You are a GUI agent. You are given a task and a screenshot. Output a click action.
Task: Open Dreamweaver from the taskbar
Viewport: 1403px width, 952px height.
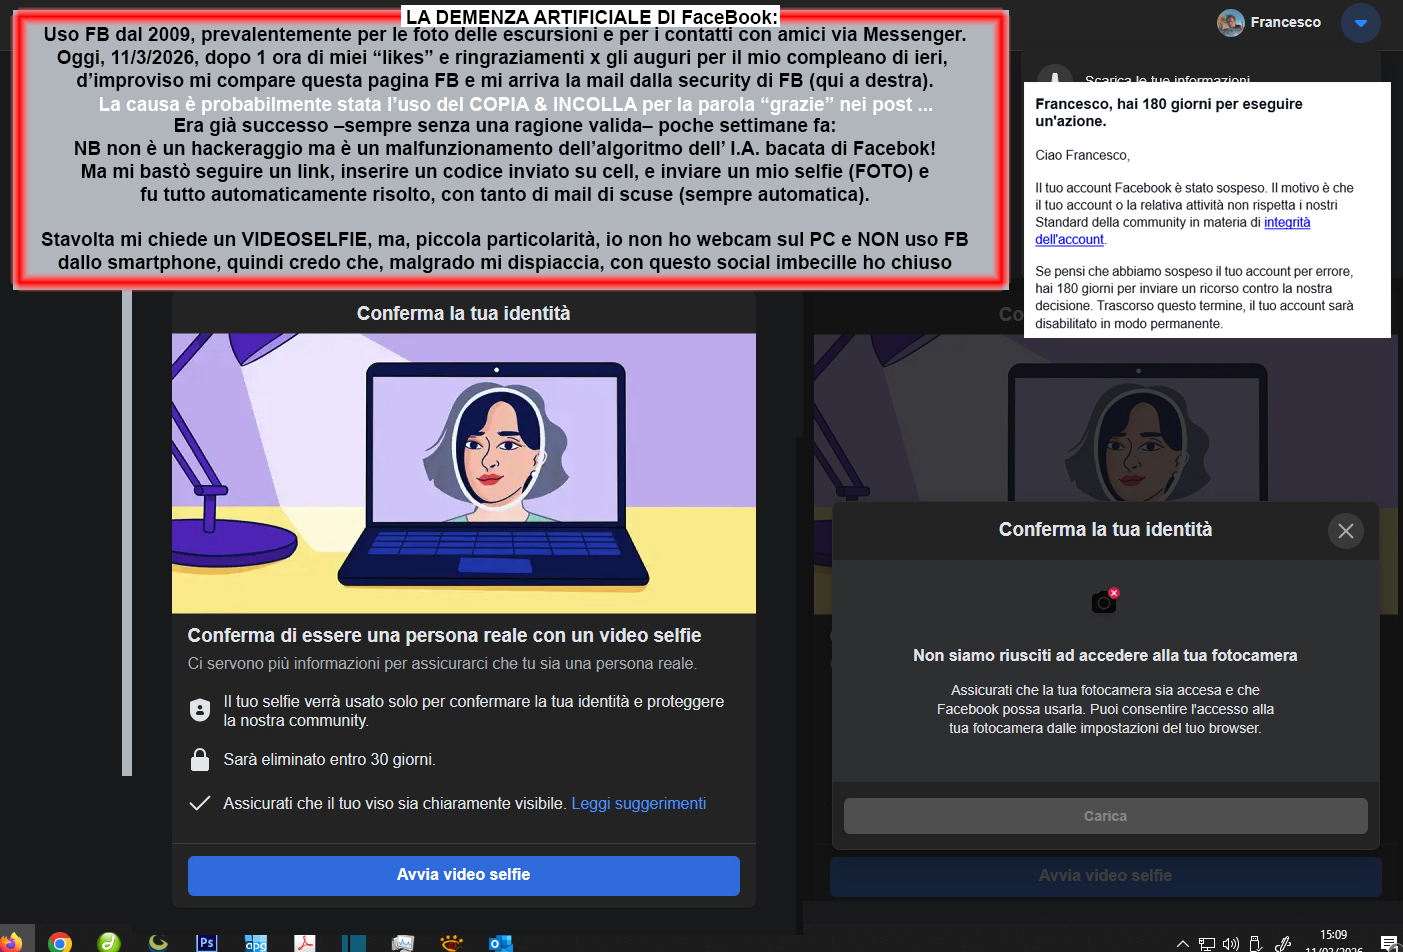pyautogui.click(x=109, y=942)
